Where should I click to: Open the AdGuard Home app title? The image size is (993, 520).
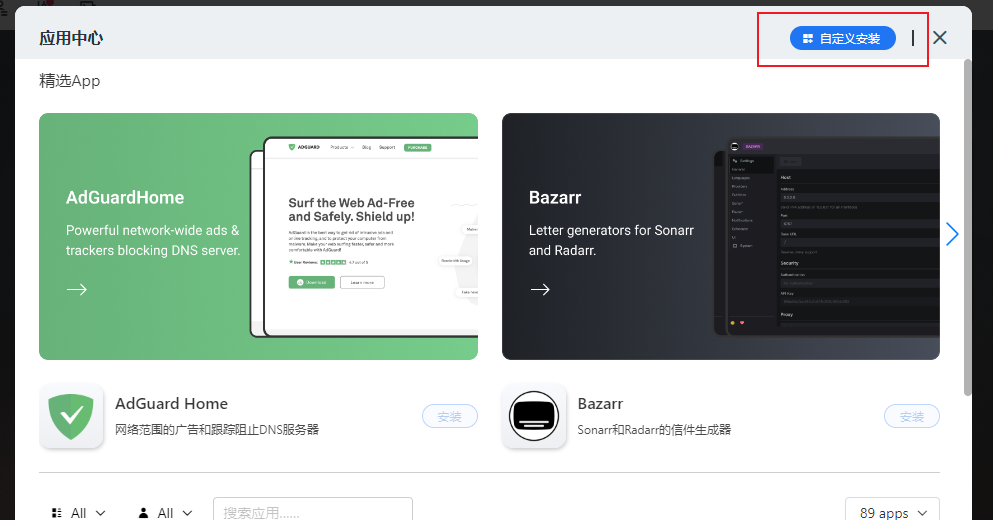[172, 403]
